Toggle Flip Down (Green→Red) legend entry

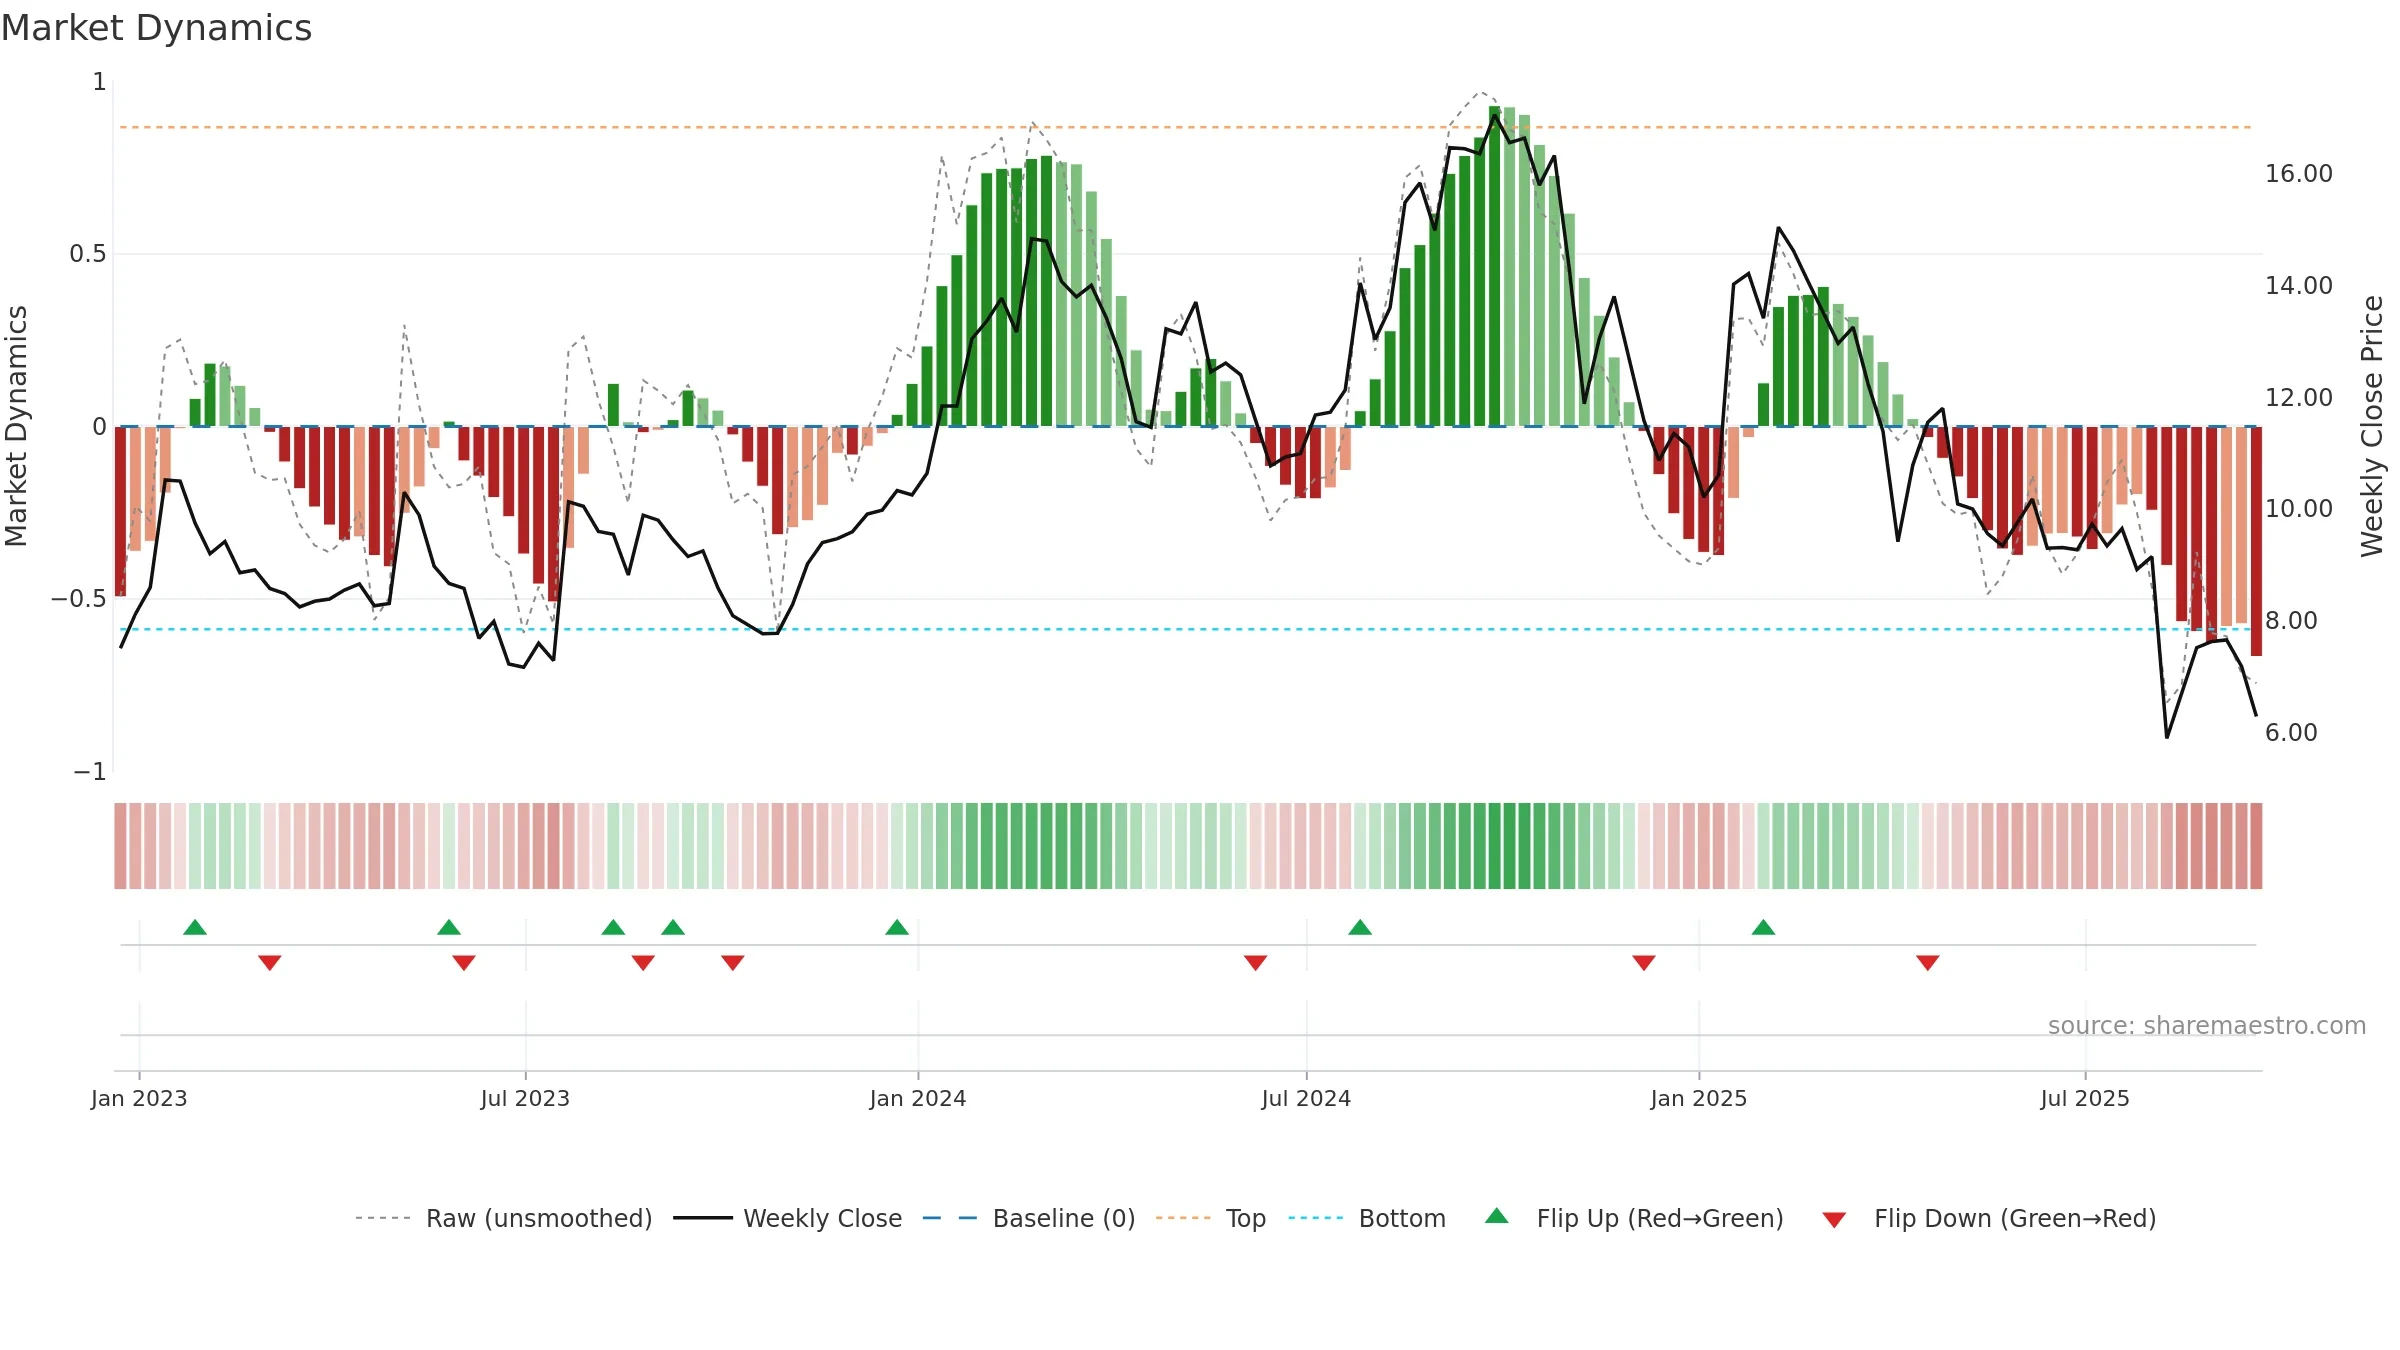[1989, 1218]
